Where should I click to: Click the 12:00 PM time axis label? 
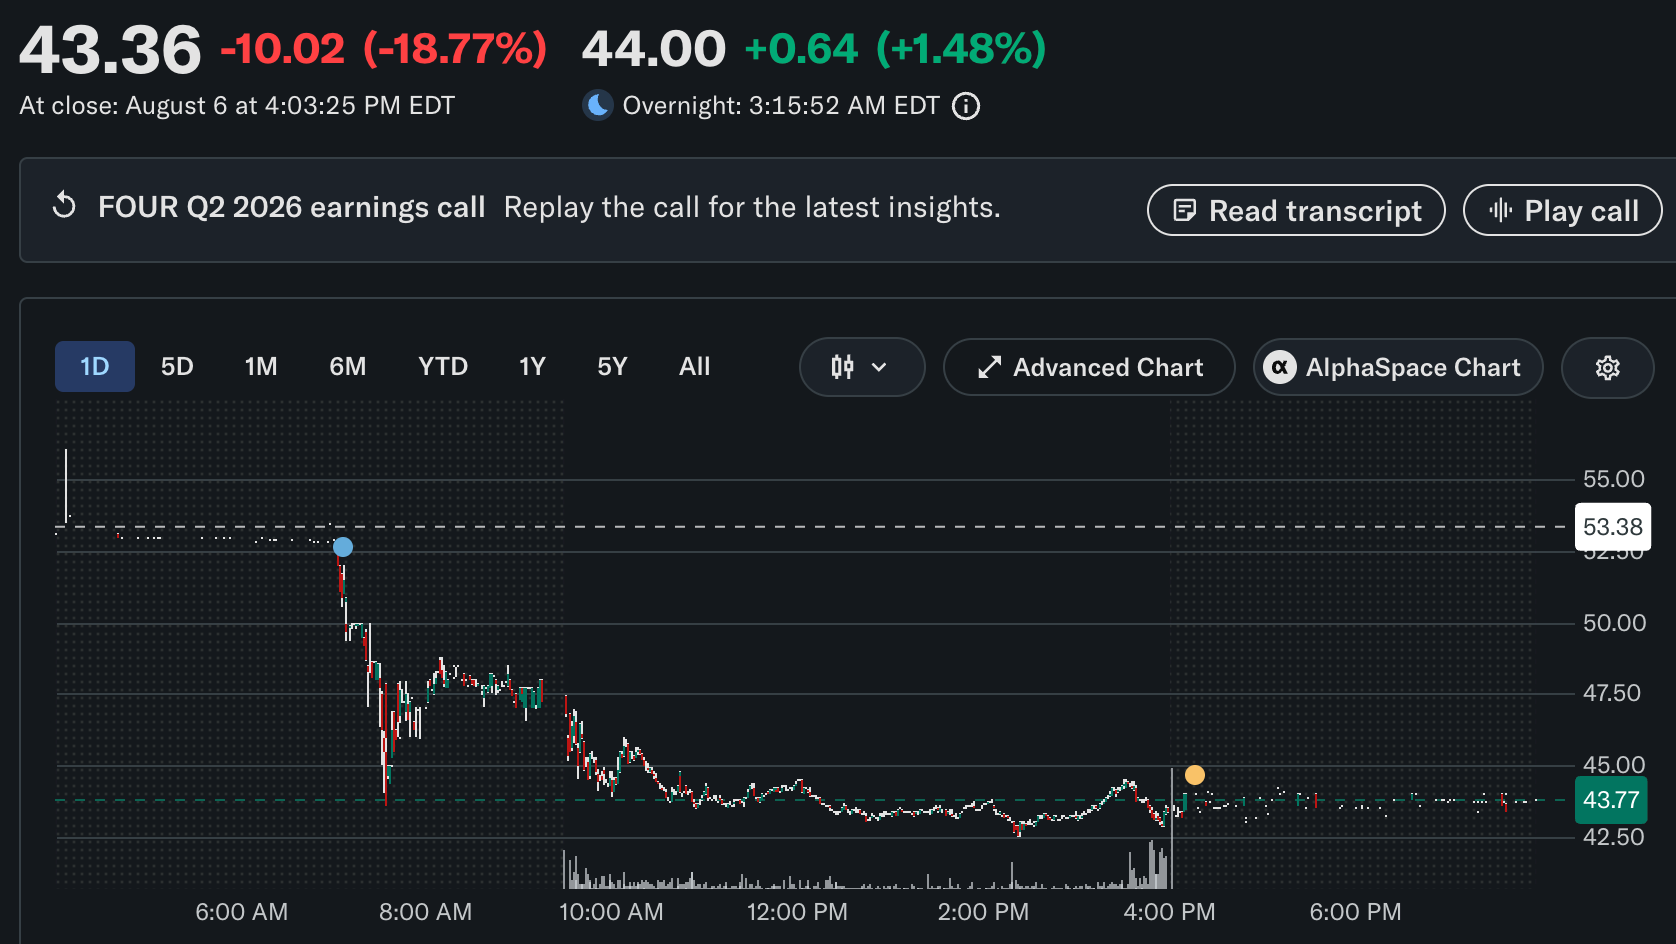[x=797, y=912]
